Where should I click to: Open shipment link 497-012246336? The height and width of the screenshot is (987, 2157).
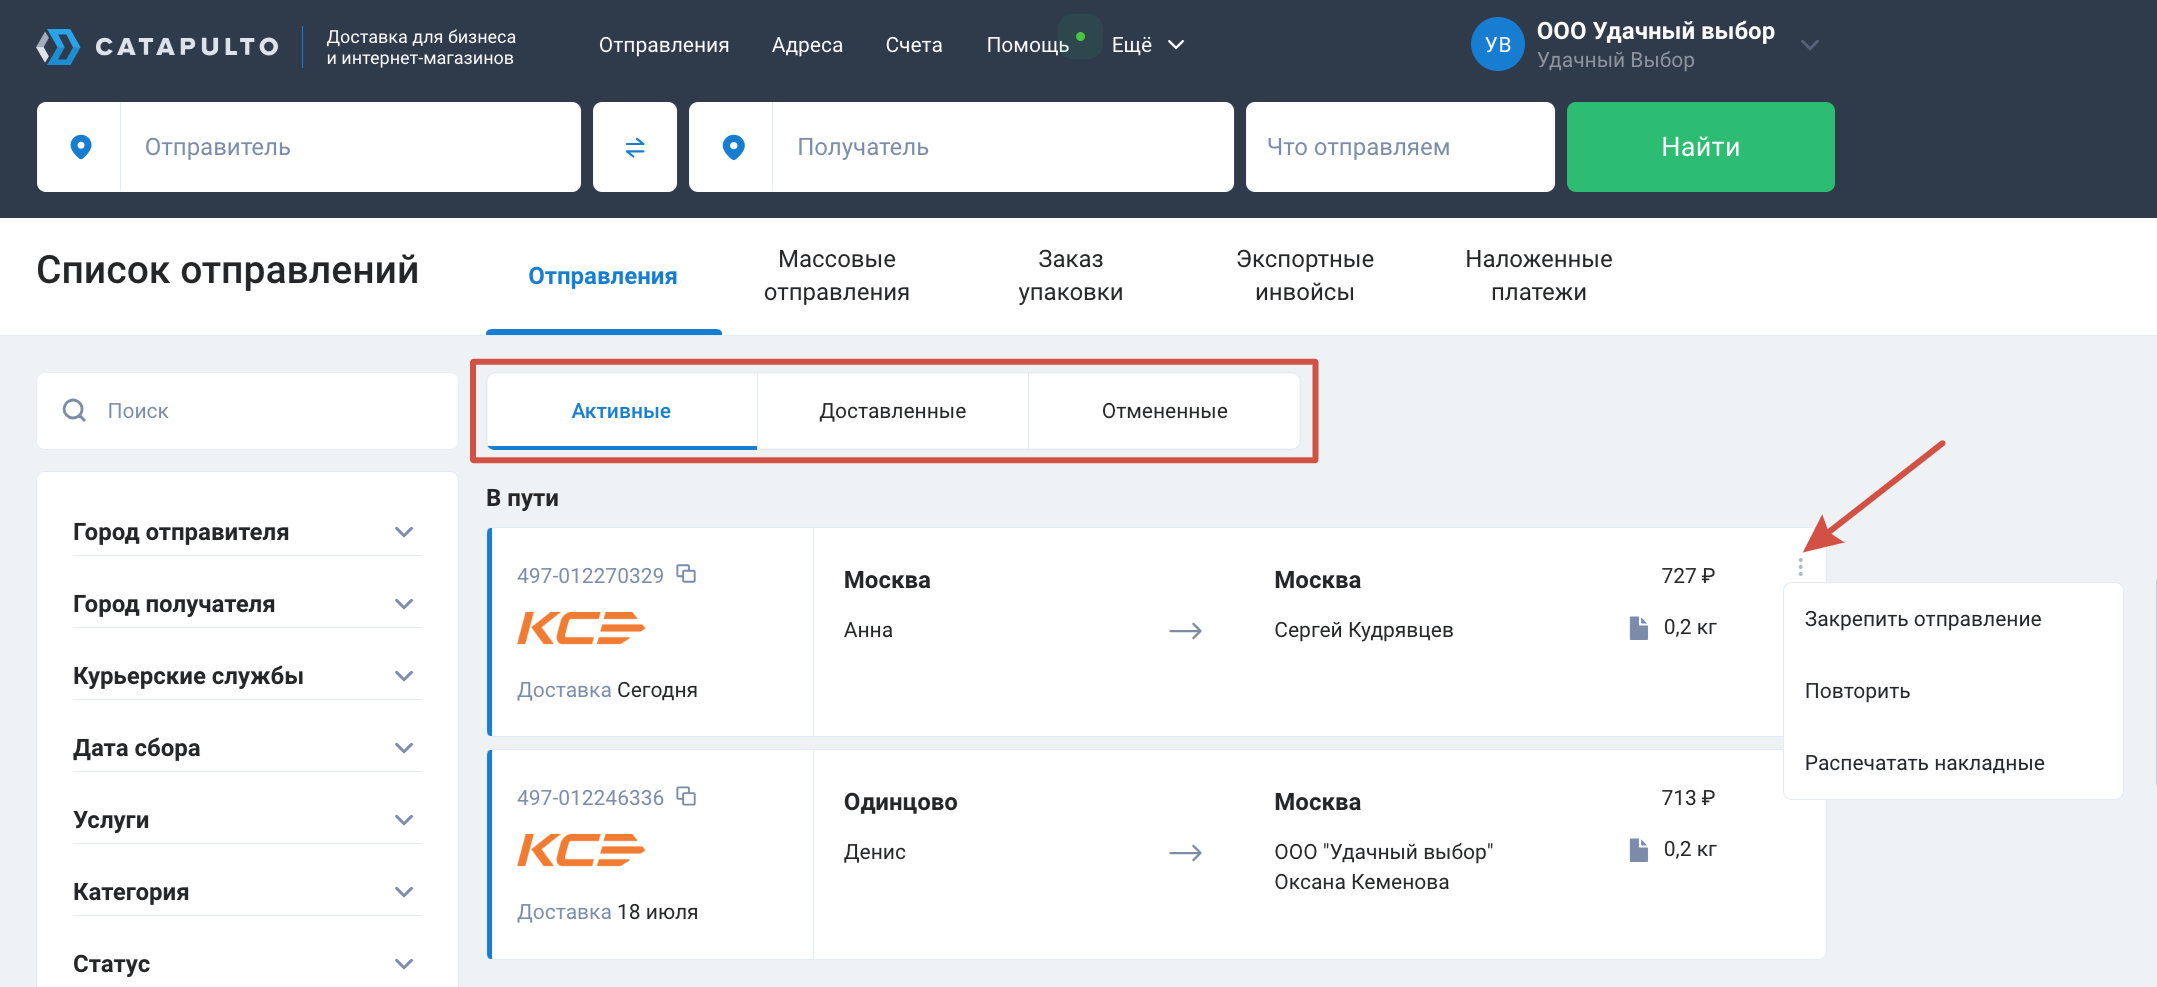tap(590, 798)
